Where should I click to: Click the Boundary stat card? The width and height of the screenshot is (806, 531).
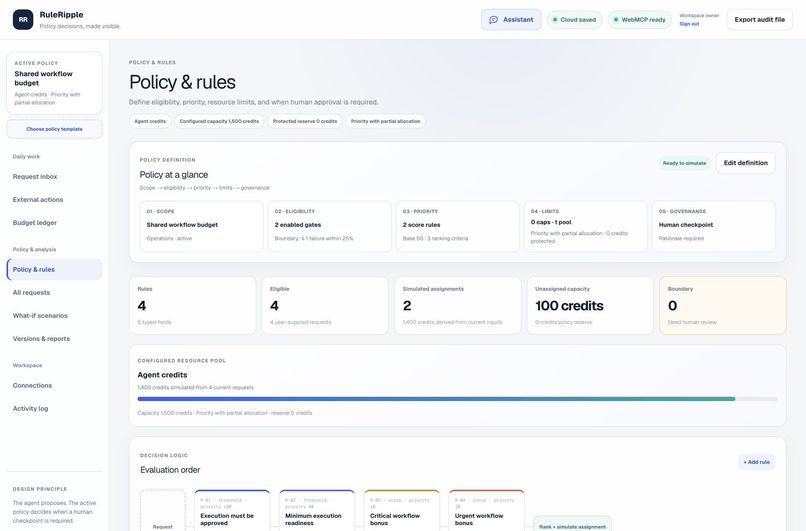point(723,305)
